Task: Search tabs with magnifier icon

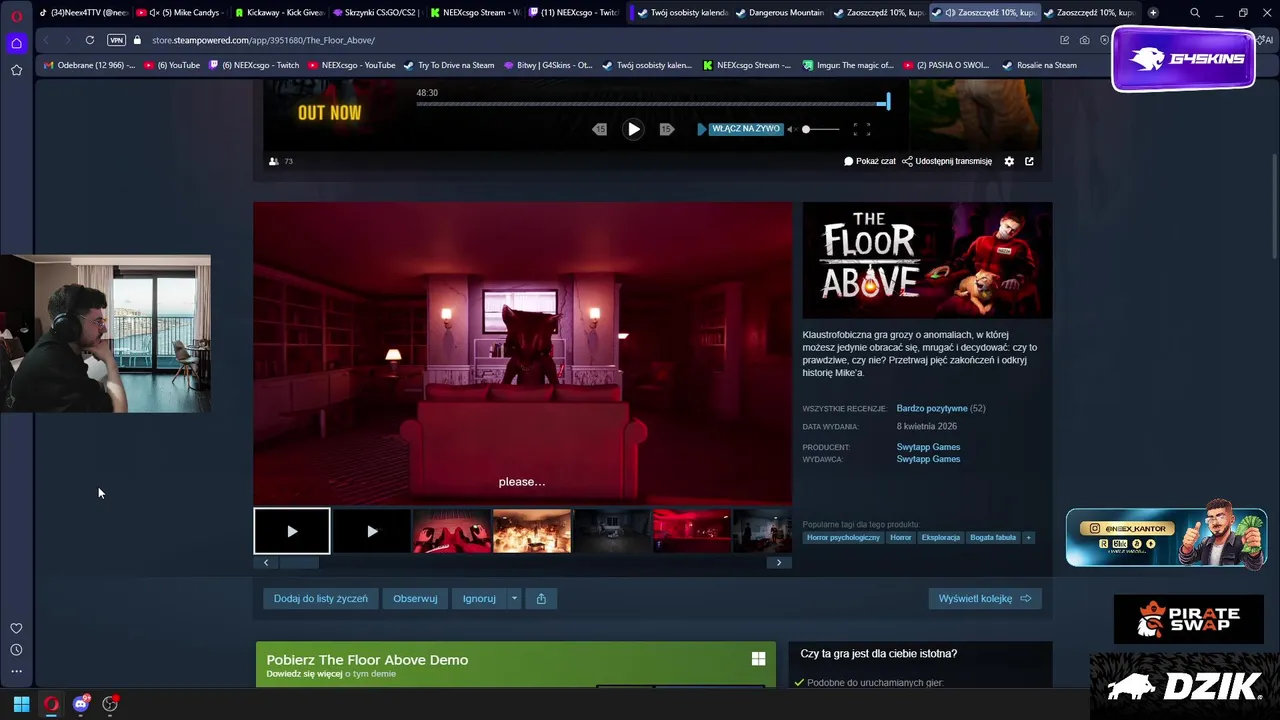Action: coord(1195,13)
